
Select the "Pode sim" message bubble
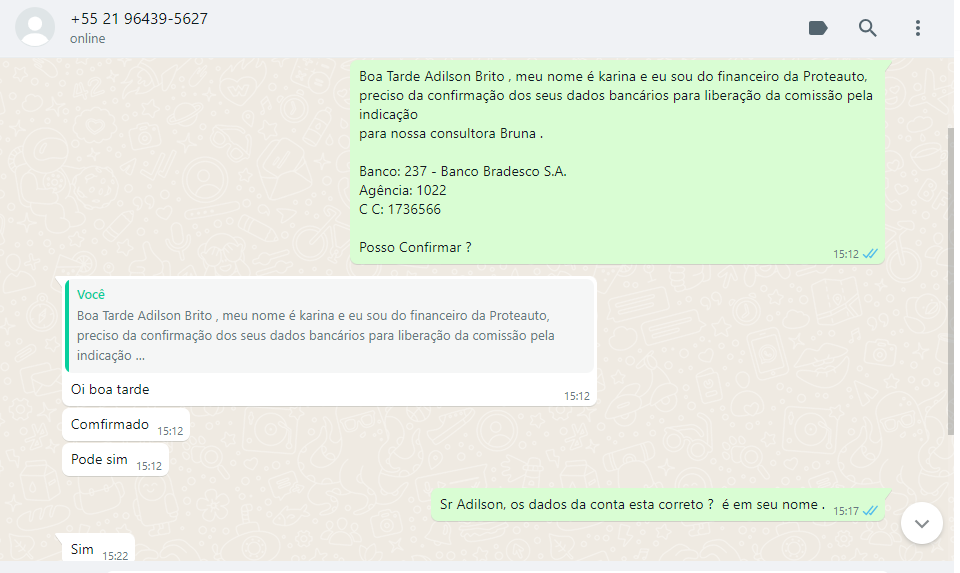[99, 460]
